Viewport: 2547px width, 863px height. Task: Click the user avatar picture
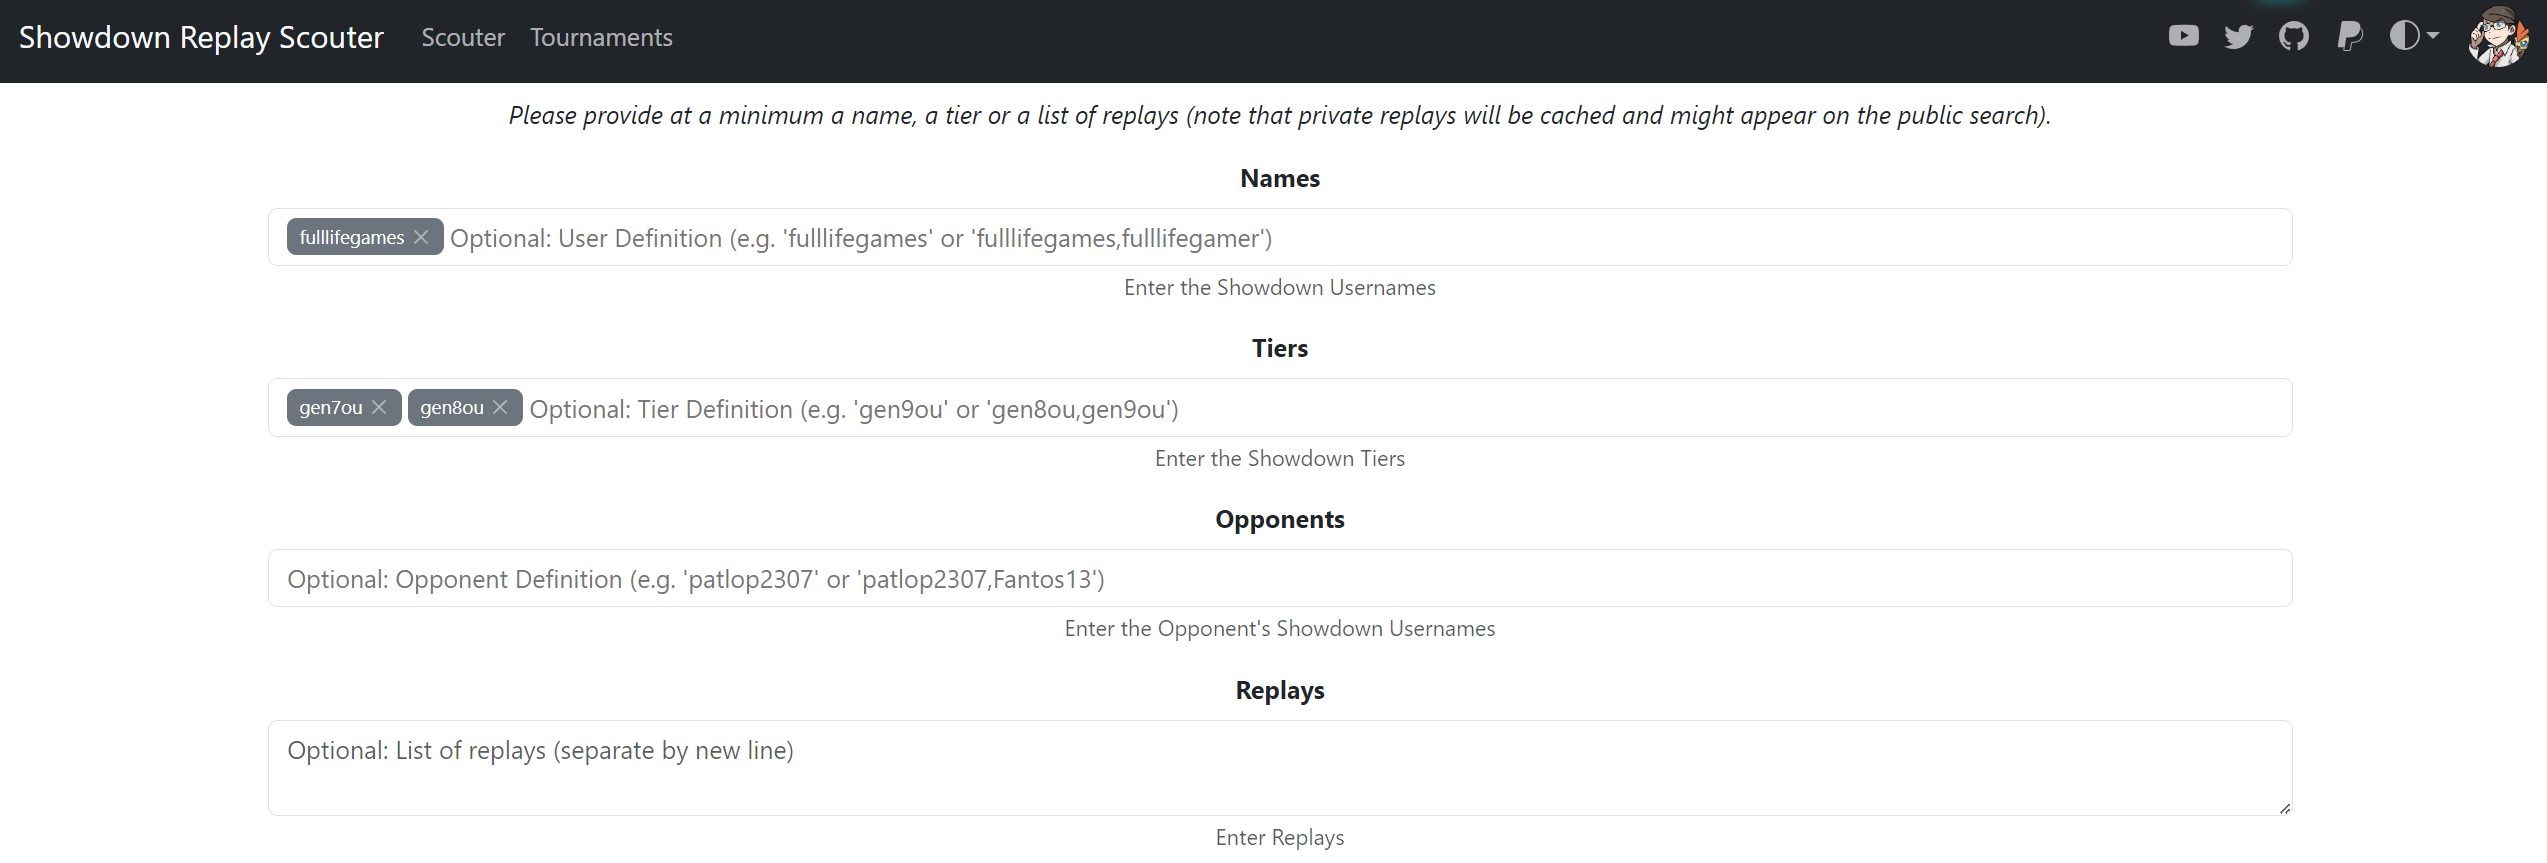point(2498,37)
